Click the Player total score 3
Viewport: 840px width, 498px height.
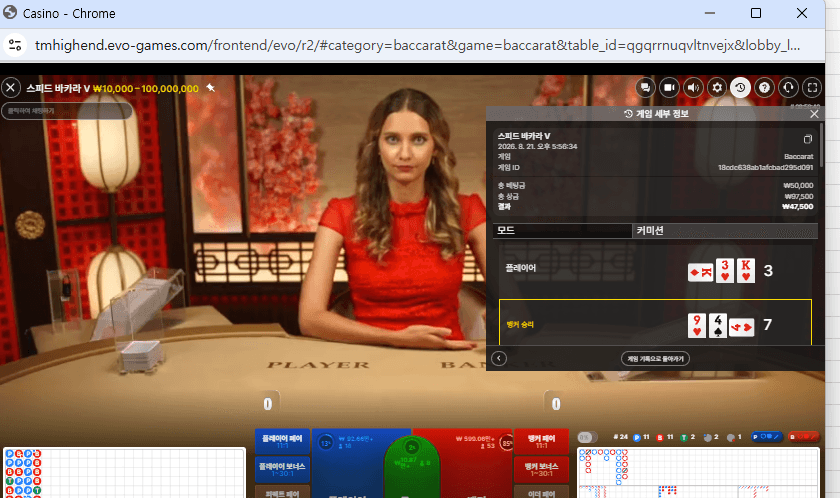[768, 271]
